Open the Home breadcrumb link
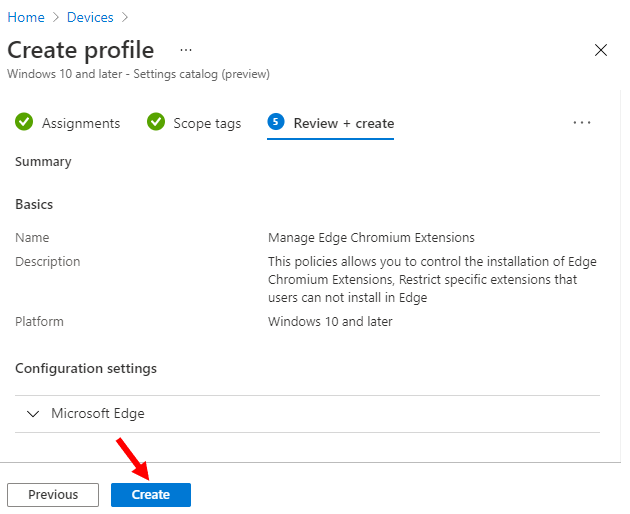This screenshot has width=630, height=514. point(26,17)
